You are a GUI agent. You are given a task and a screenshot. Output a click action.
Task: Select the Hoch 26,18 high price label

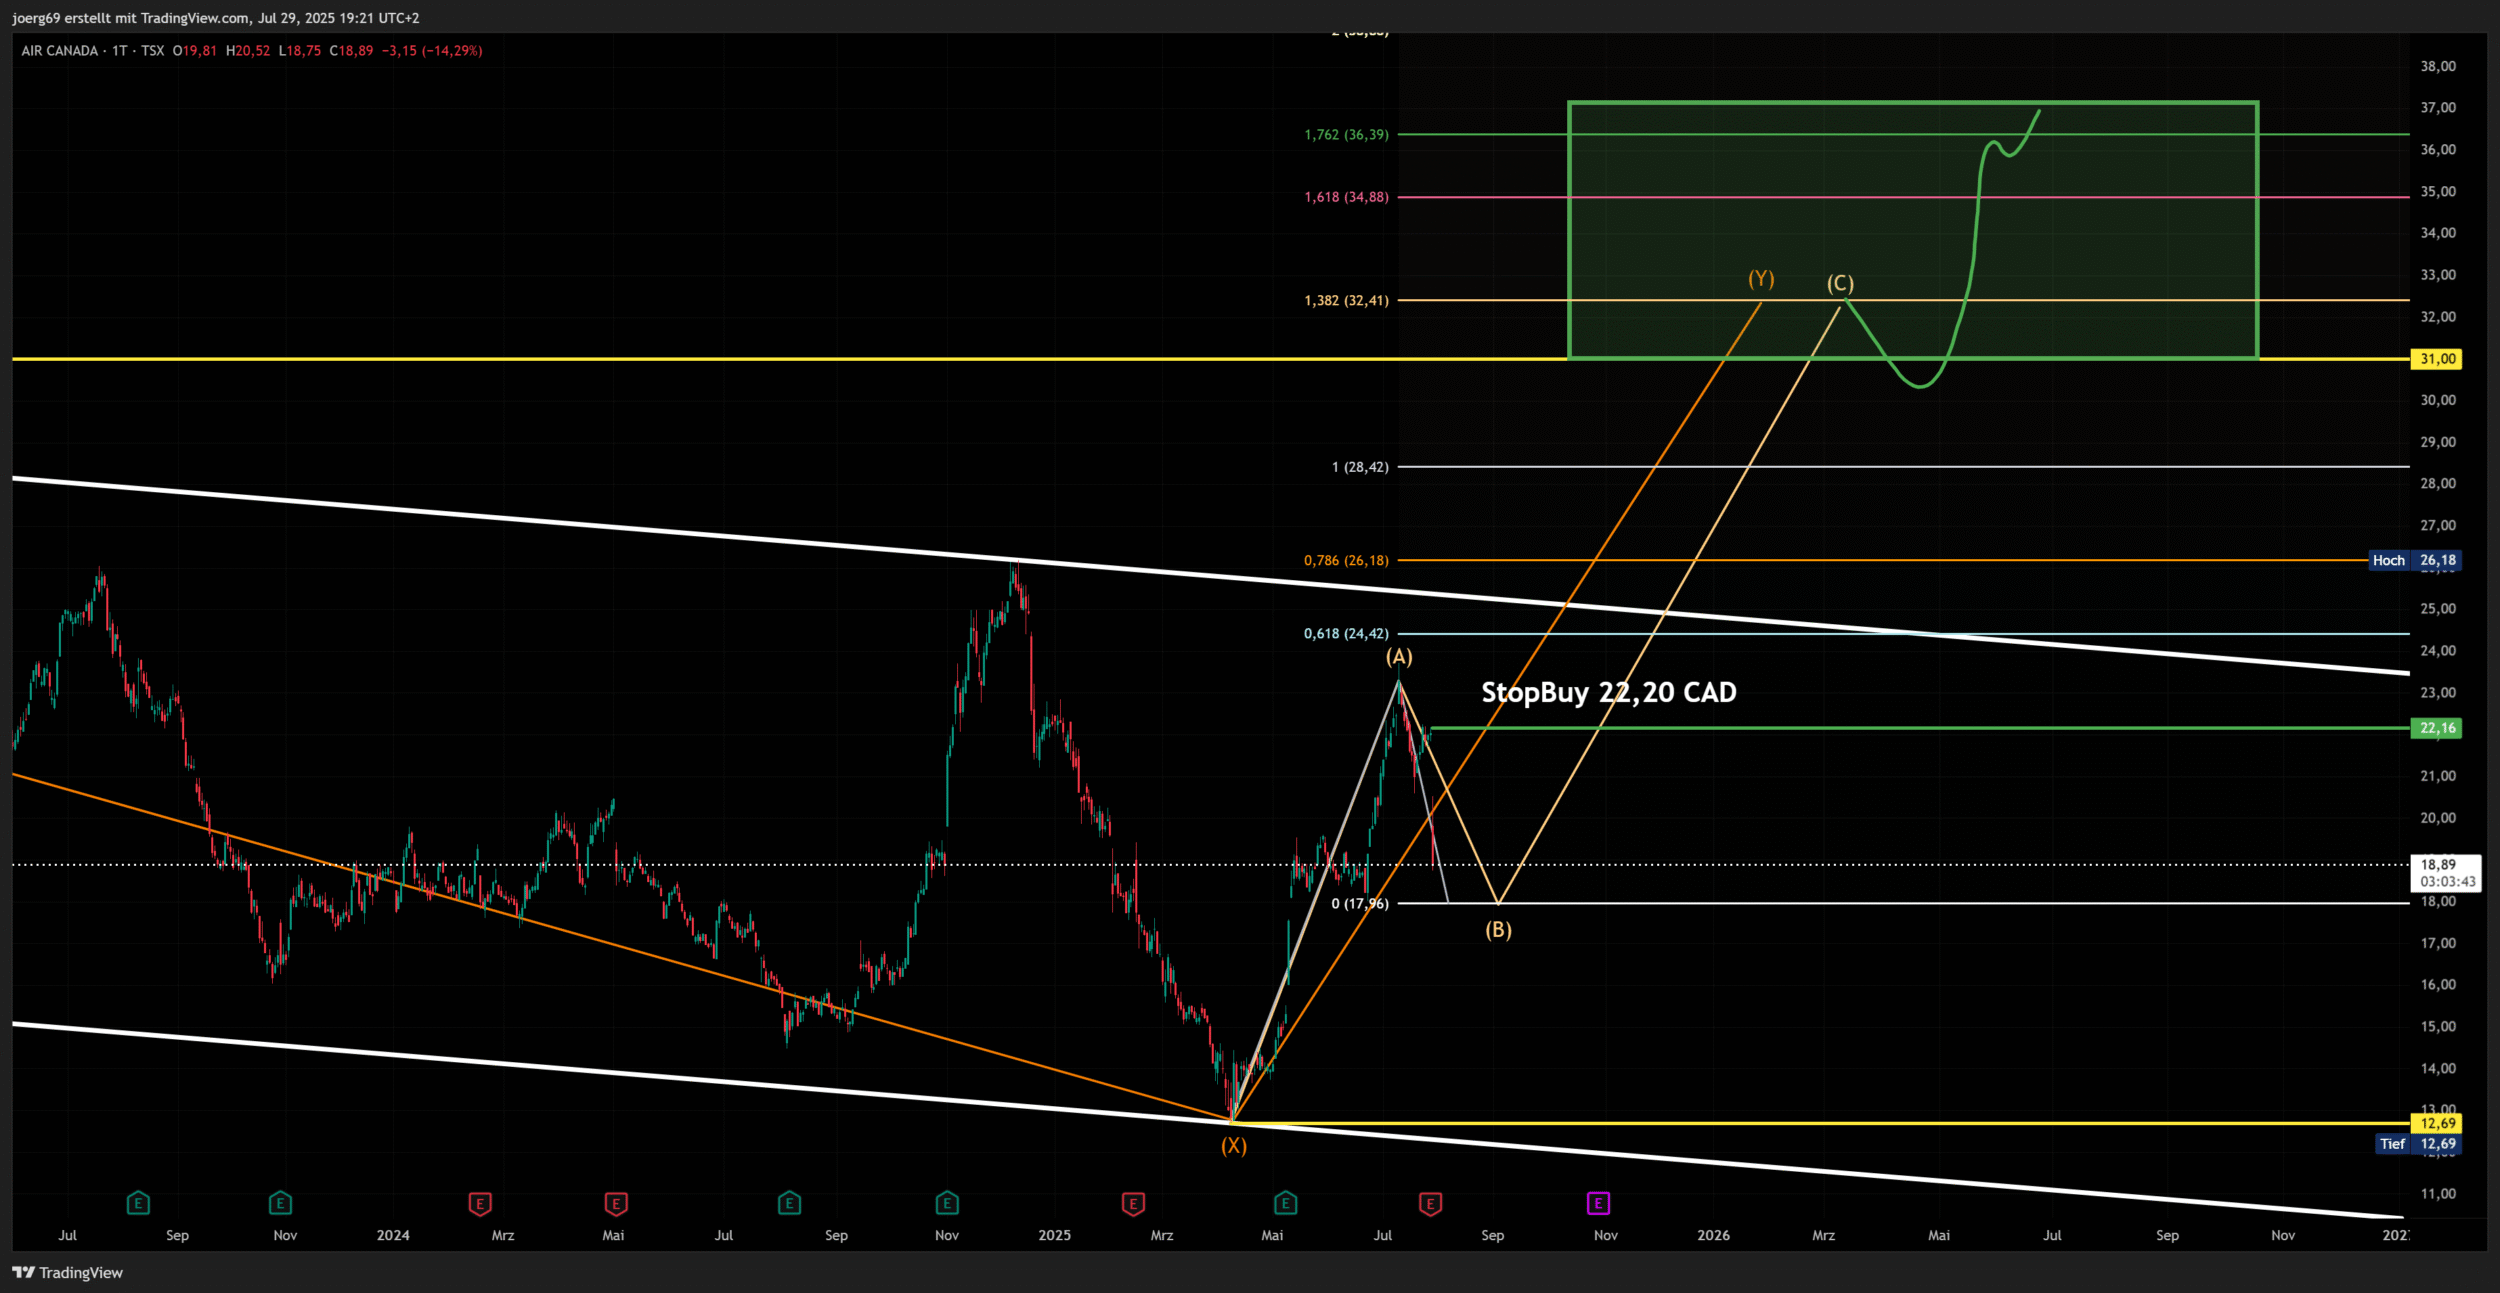[2415, 560]
